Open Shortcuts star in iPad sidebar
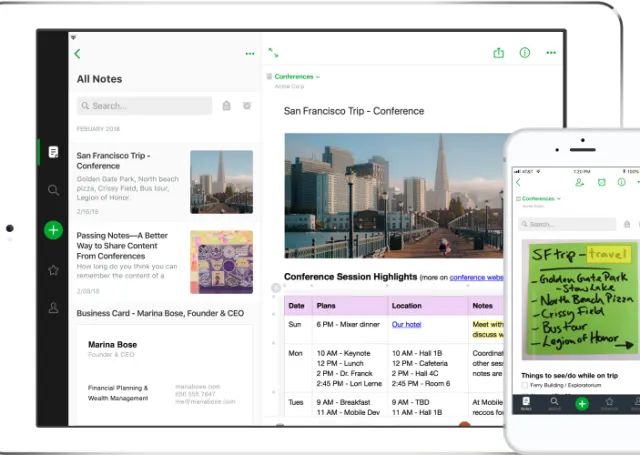Screen dimensions: 640x455 tap(53, 270)
